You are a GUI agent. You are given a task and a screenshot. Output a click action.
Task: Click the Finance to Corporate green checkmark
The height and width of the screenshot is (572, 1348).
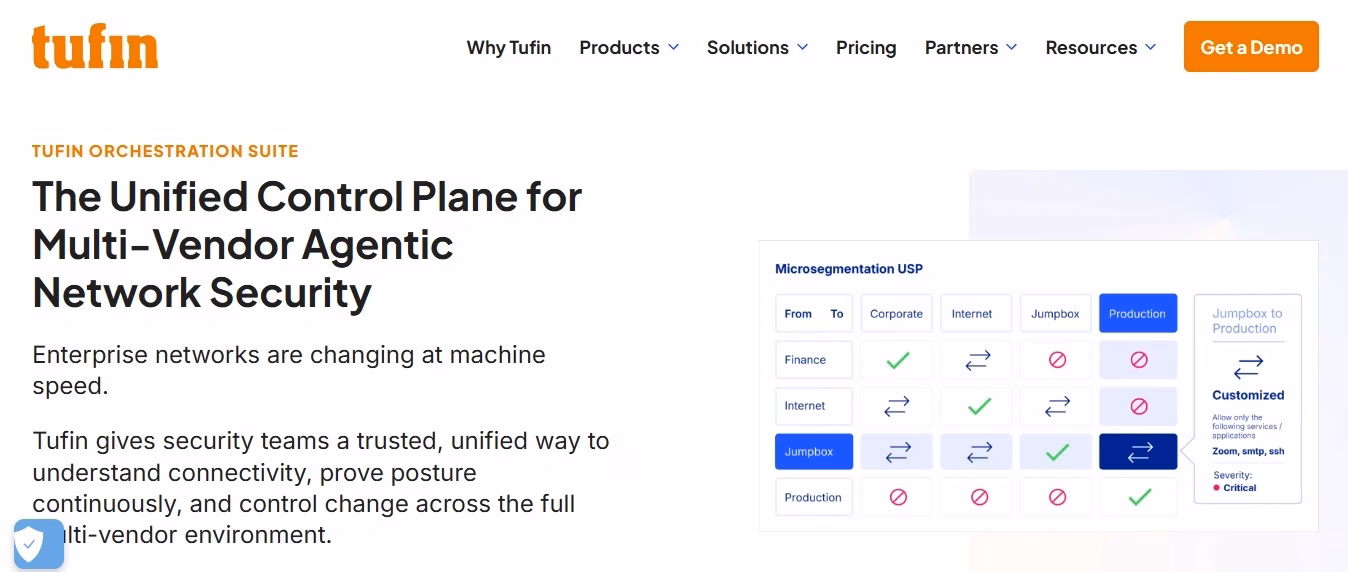[897, 360]
